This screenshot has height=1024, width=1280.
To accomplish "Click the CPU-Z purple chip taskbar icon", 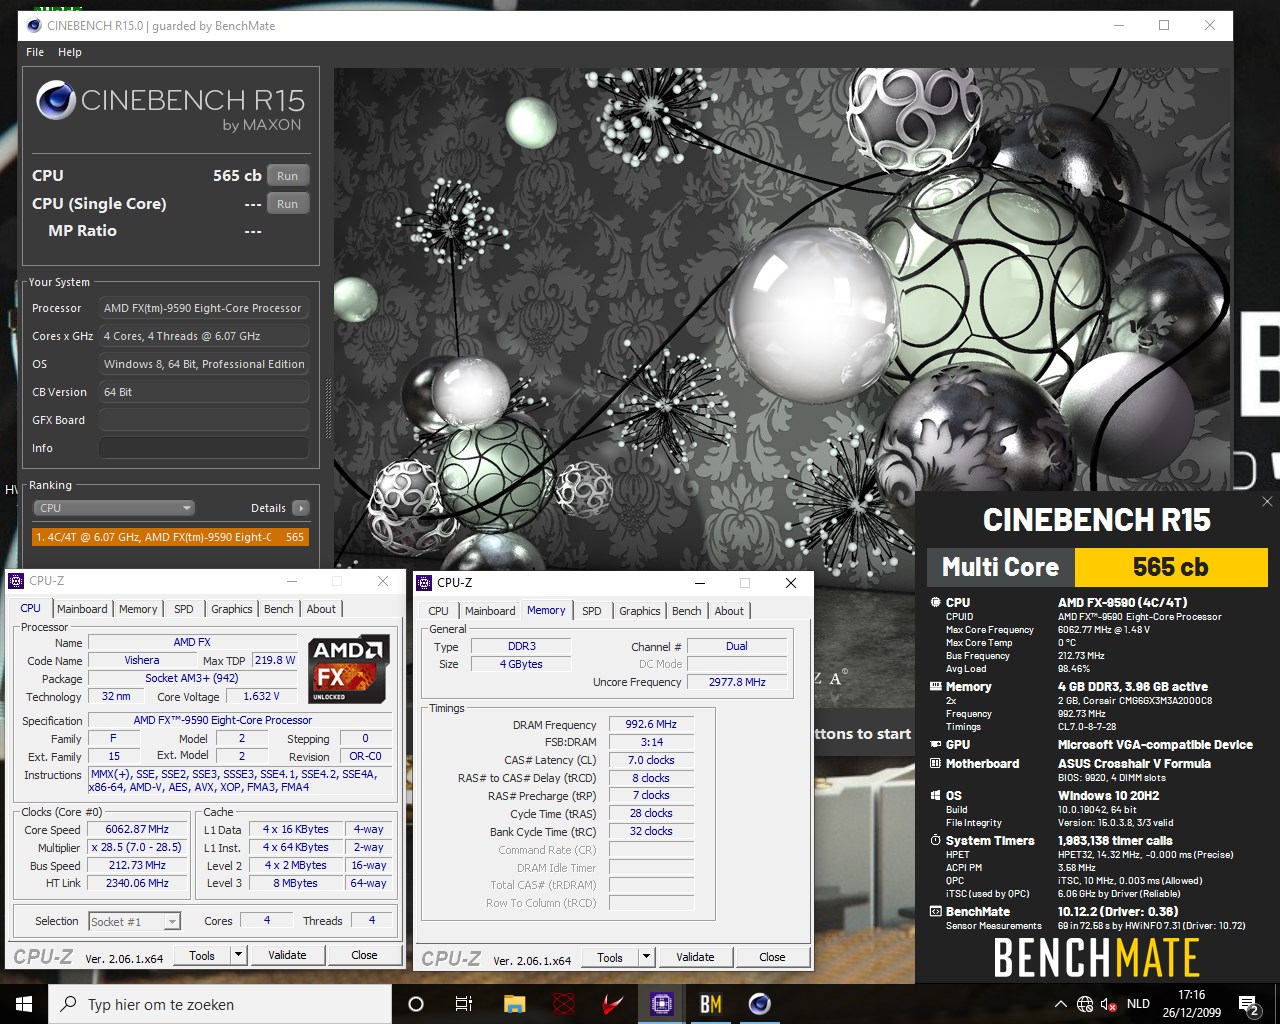I will (x=662, y=1004).
